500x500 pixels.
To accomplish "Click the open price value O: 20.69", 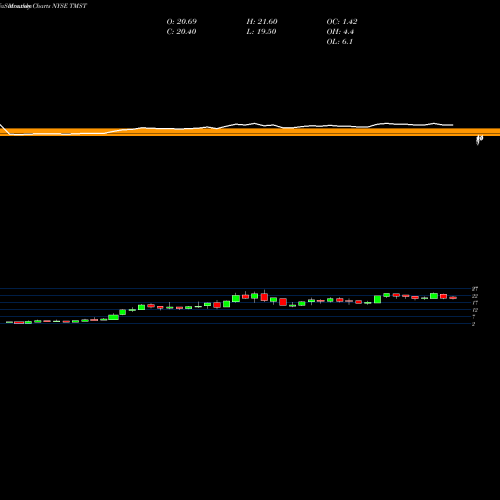I will [x=182, y=22].
